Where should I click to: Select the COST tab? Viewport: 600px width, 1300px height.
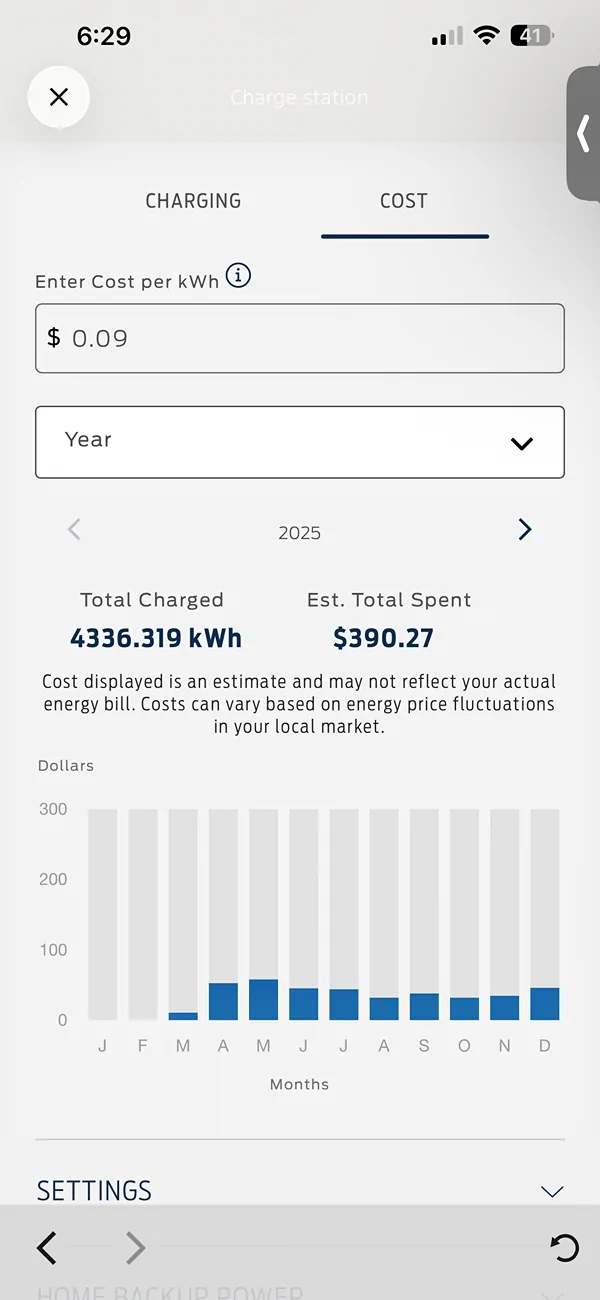[x=404, y=200]
